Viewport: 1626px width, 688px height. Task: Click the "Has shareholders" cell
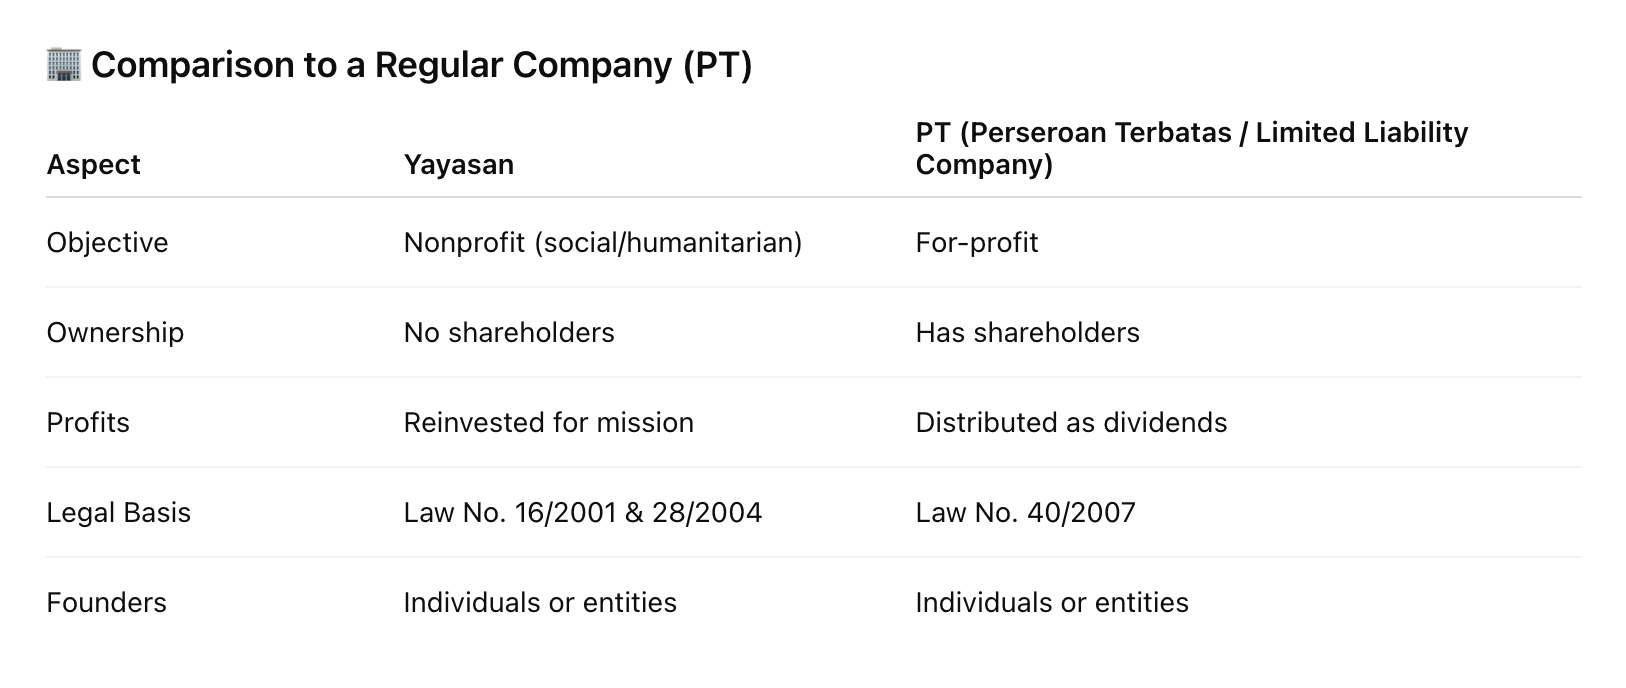point(1027,333)
